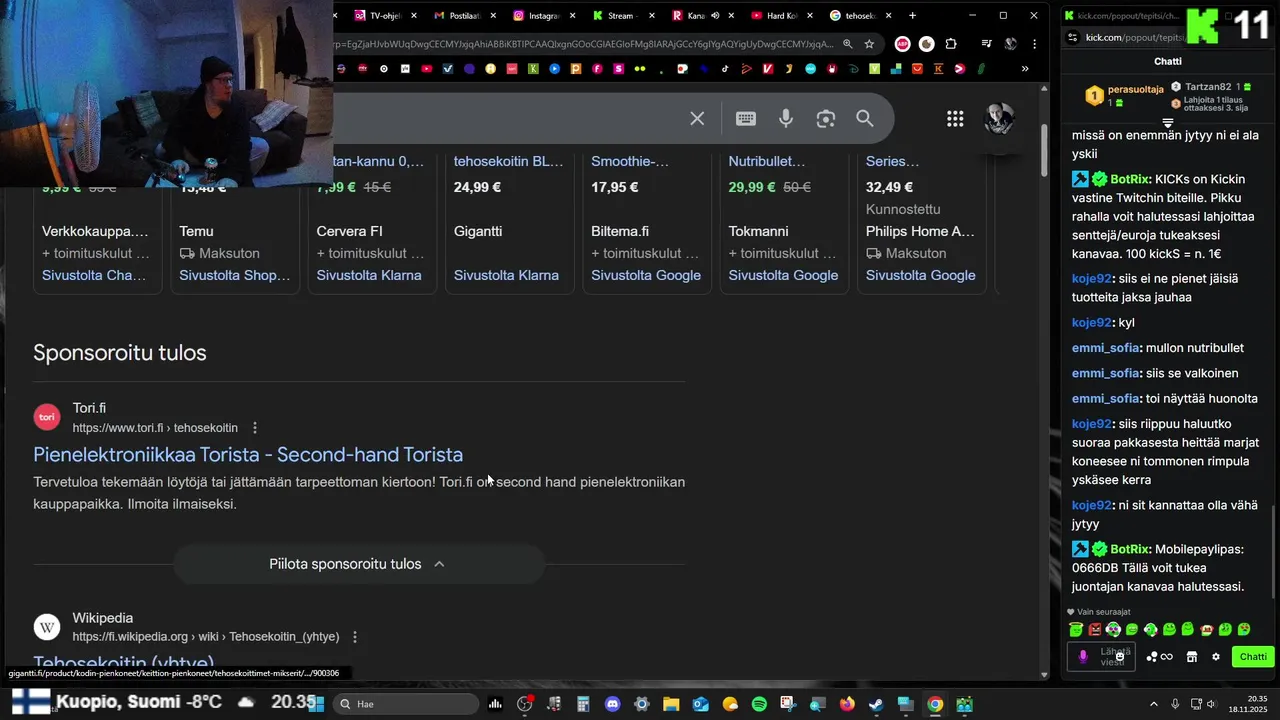Open Spotify from the taskbar
The image size is (1280, 720).
pos(759,704)
